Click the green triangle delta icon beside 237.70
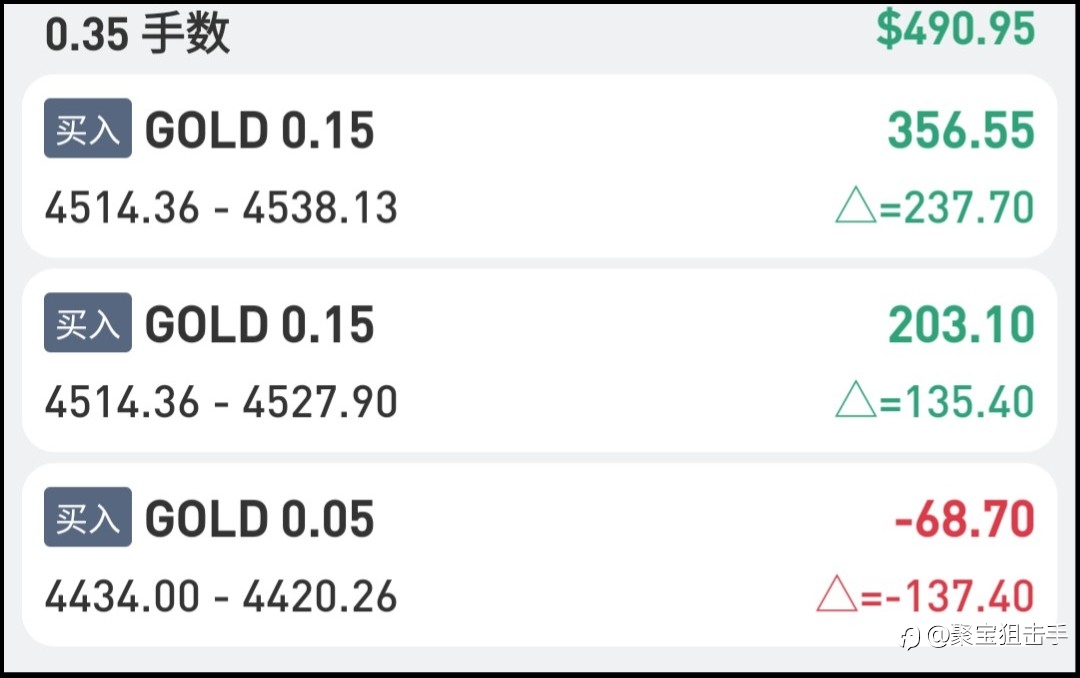Viewport: 1080px width, 678px height. 856,209
